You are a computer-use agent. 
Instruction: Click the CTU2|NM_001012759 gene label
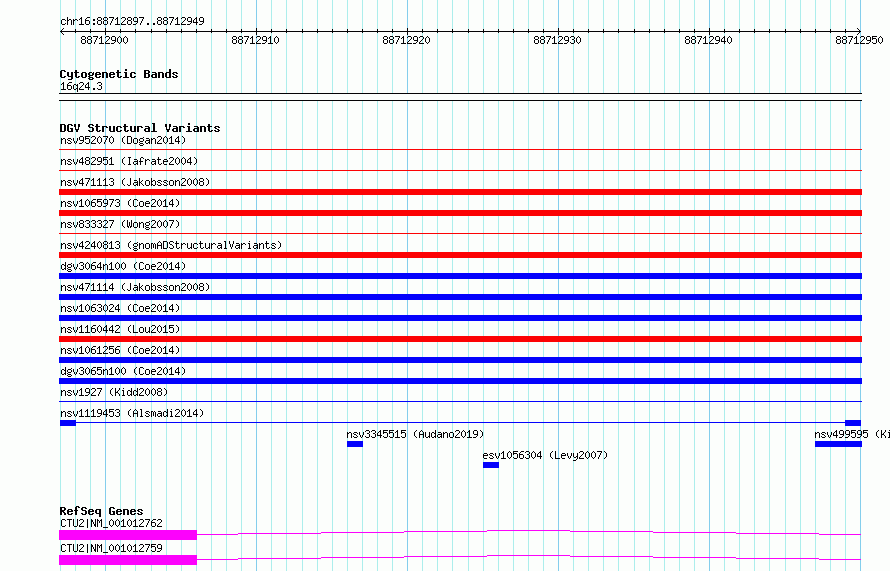point(111,548)
